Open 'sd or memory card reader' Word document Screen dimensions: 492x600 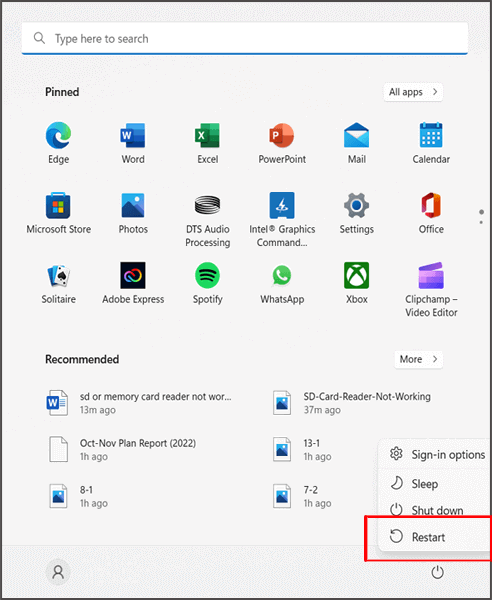tap(139, 403)
